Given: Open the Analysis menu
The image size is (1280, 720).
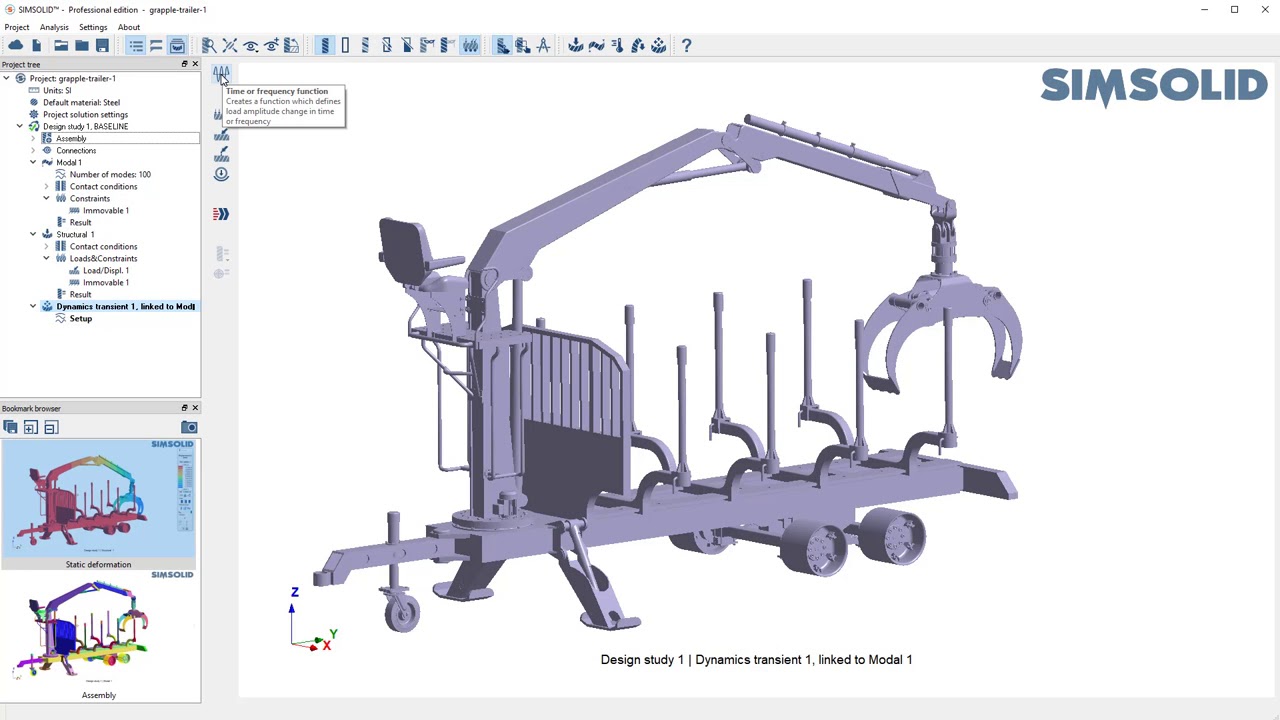Looking at the screenshot, I should tap(54, 27).
